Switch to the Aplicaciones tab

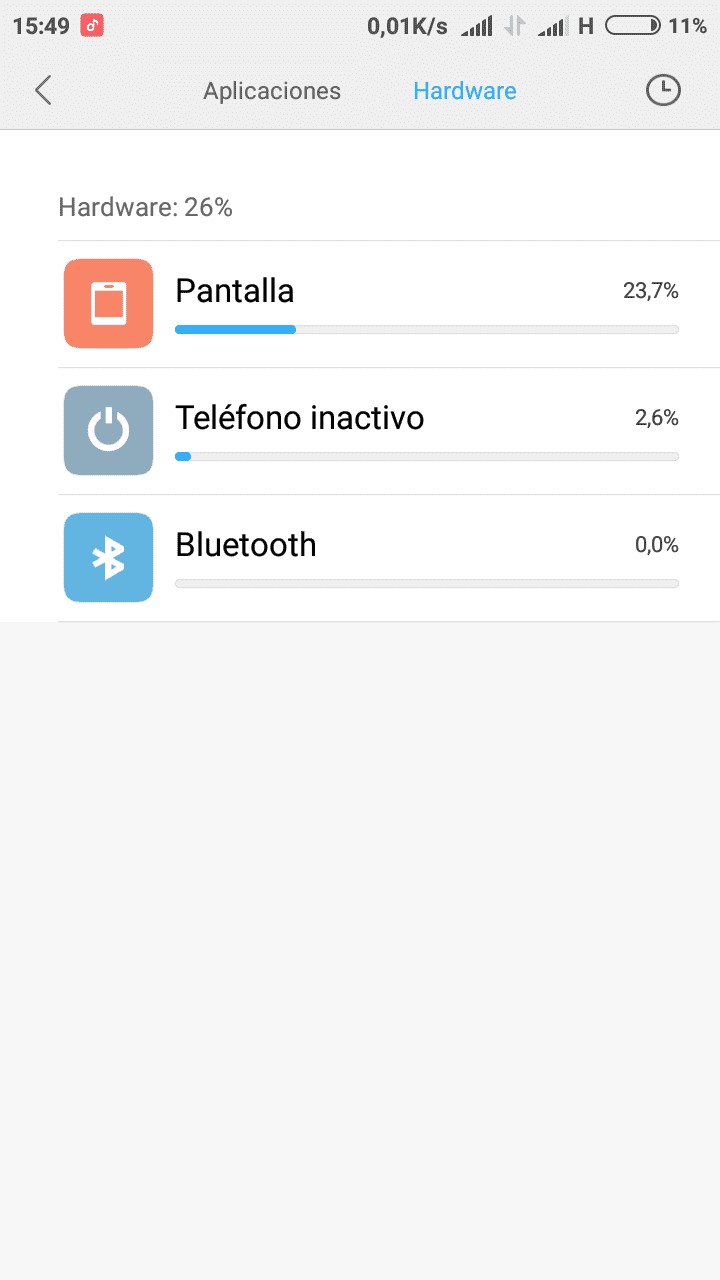click(x=272, y=91)
